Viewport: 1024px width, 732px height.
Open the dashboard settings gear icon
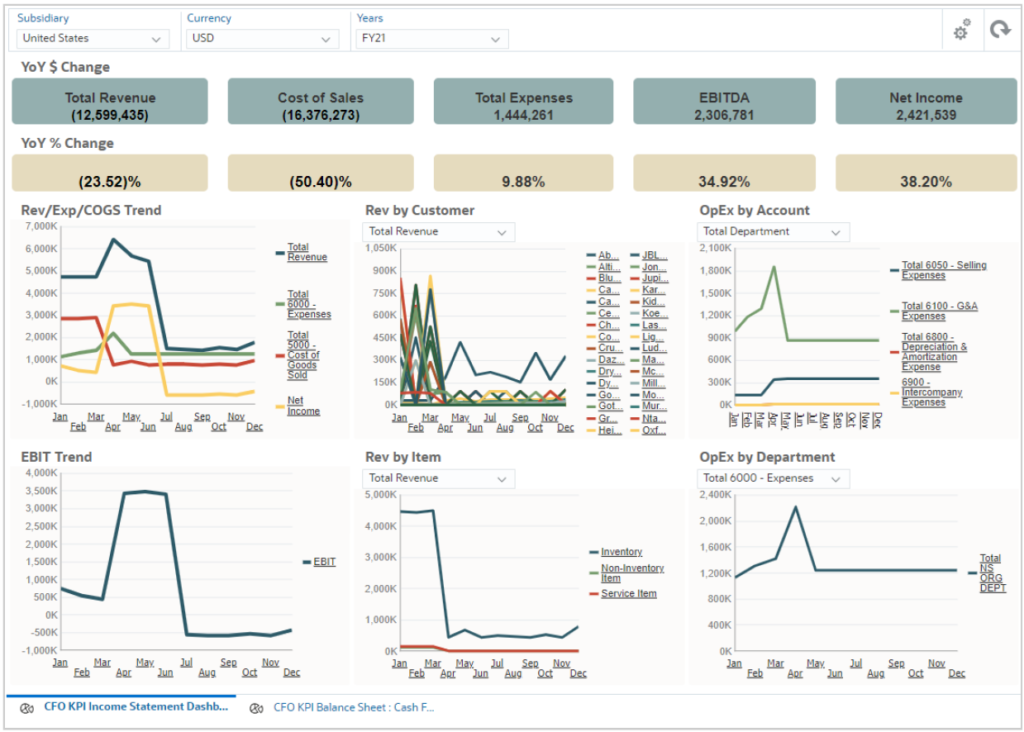tap(961, 32)
